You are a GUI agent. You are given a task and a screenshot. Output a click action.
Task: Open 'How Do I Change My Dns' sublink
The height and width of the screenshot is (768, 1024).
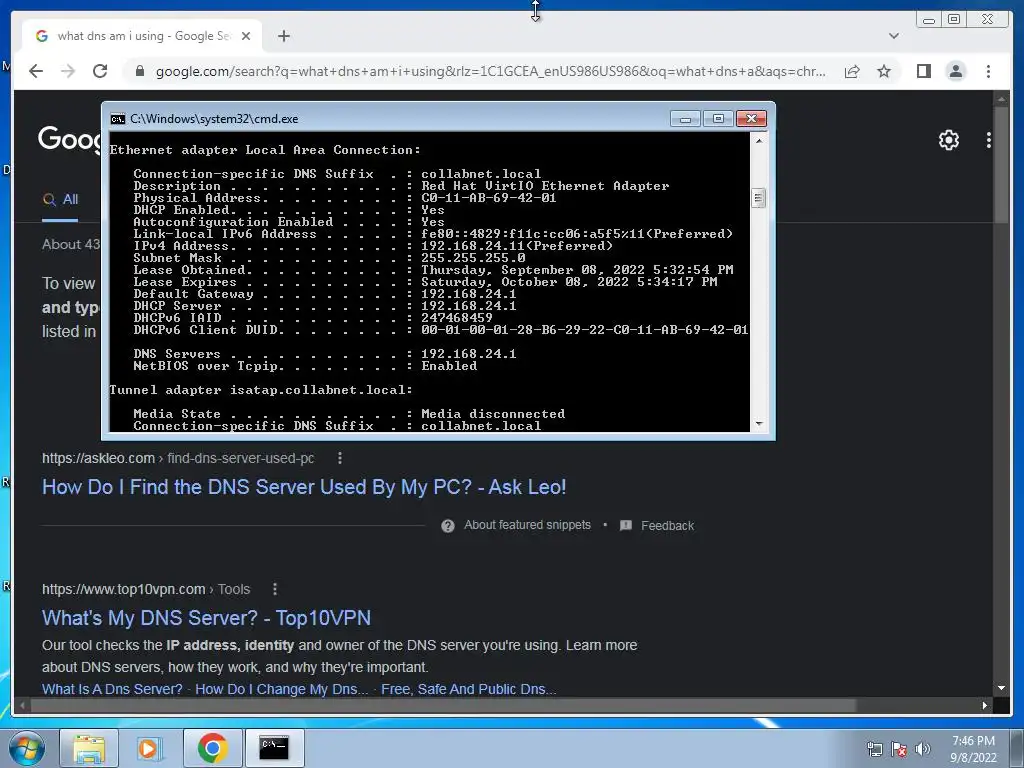coord(281,689)
